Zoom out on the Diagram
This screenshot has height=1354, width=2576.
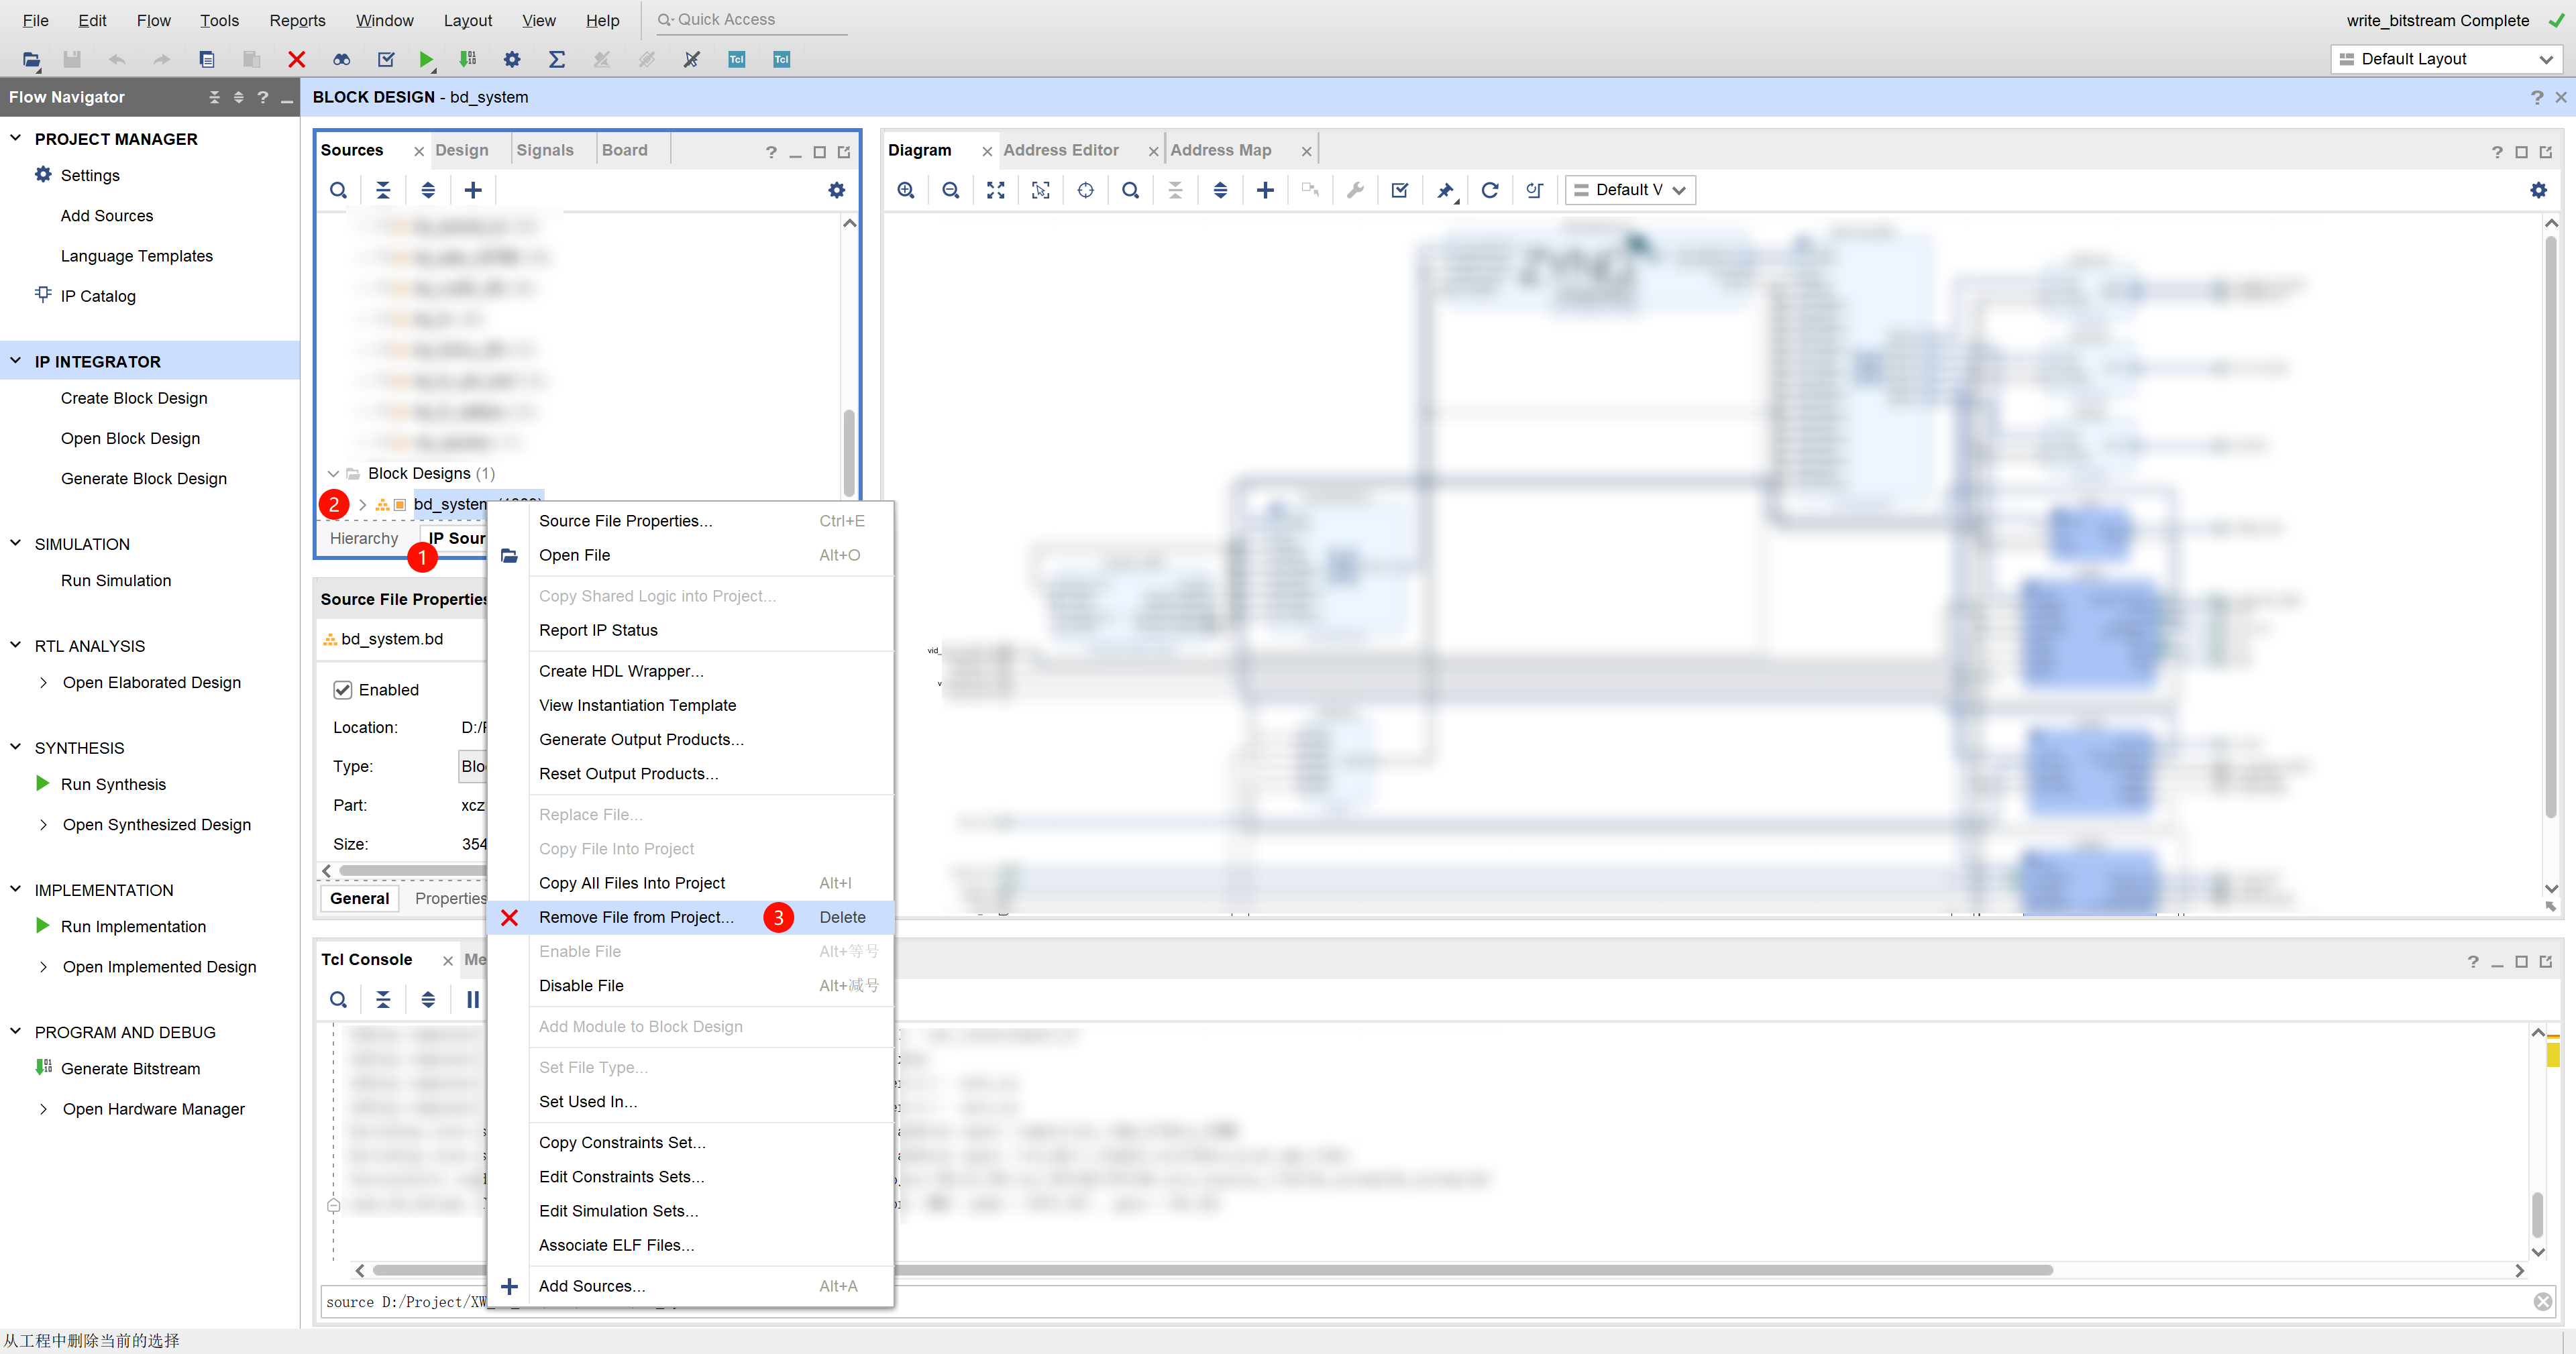coord(951,190)
